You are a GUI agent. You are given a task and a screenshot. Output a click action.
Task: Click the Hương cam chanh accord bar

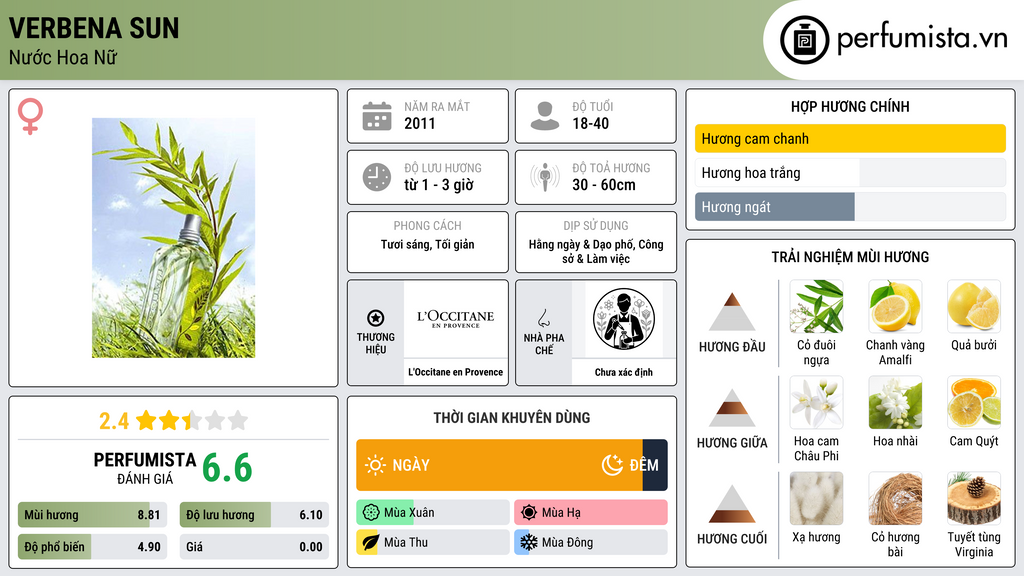[x=850, y=138]
